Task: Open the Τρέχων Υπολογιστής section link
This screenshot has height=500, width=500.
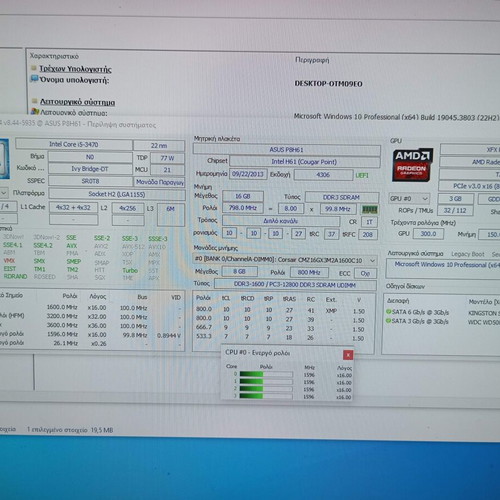Action: 75,69
